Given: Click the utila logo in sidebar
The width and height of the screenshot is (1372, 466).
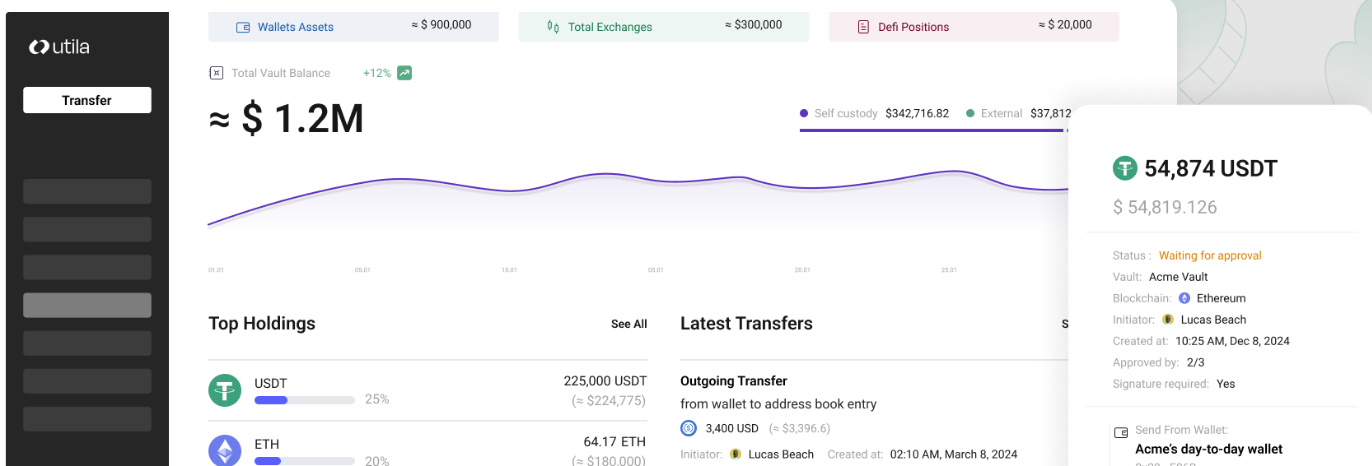Looking at the screenshot, I should point(59,46).
